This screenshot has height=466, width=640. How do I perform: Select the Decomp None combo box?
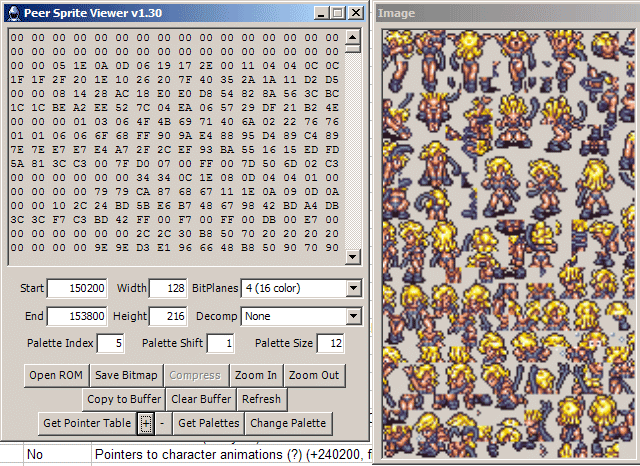point(301,316)
